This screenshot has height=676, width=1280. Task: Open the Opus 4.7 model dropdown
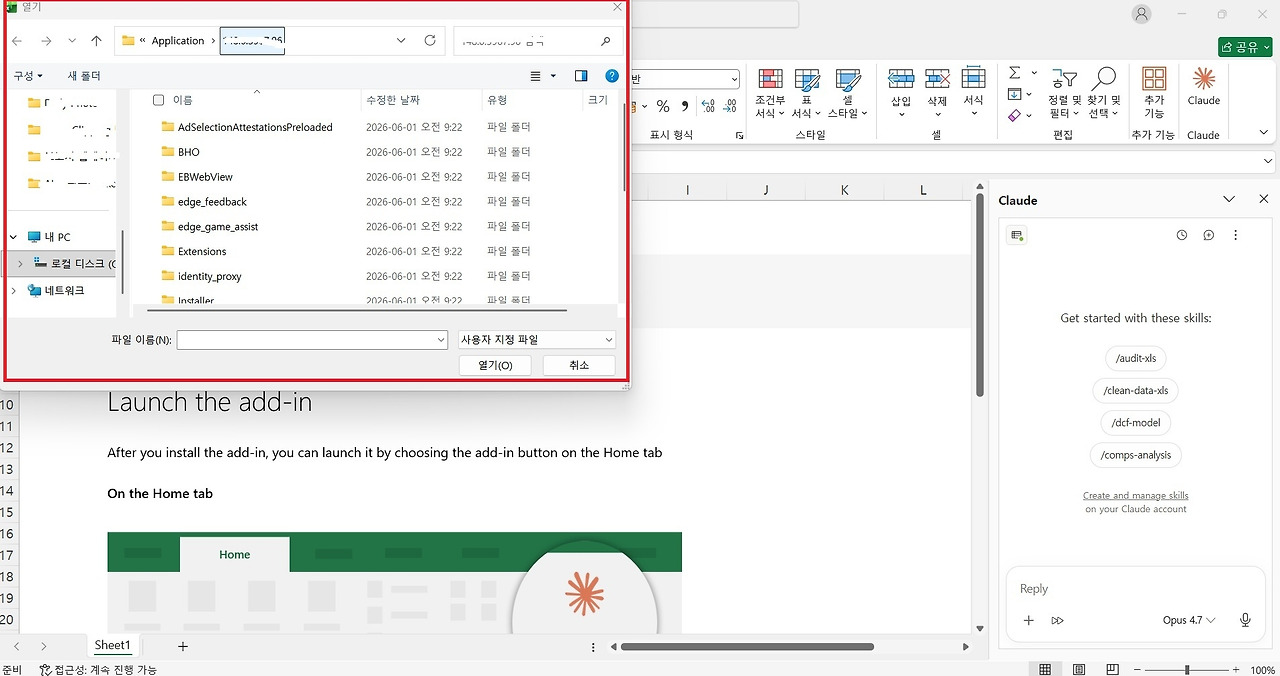tap(1189, 620)
